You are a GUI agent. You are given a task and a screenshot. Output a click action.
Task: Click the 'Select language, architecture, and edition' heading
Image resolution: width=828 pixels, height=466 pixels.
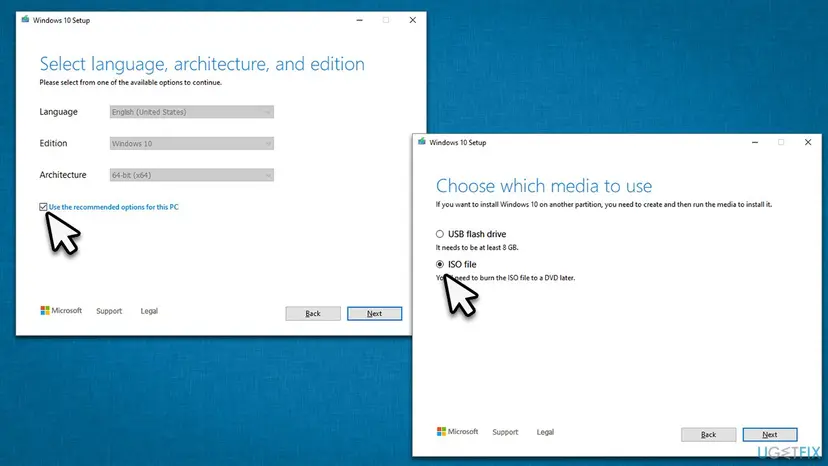[202, 64]
